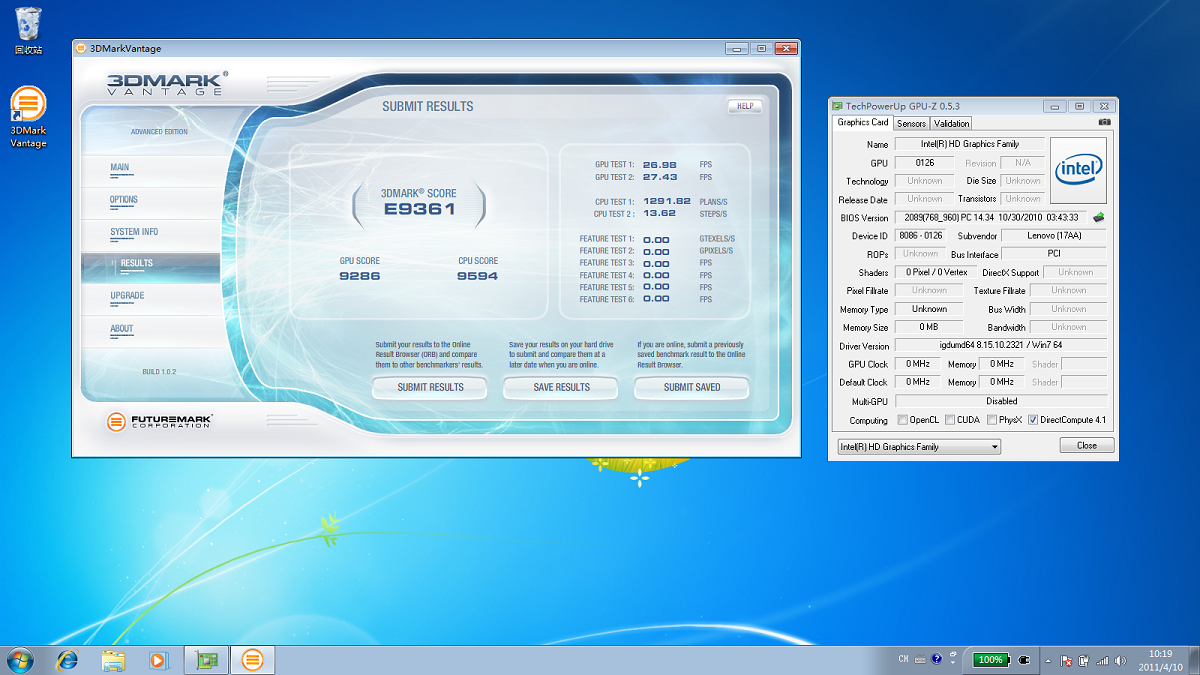This screenshot has height=675, width=1200.
Task: Click the Futuremark Corporation logo
Action: pyautogui.click(x=160, y=421)
